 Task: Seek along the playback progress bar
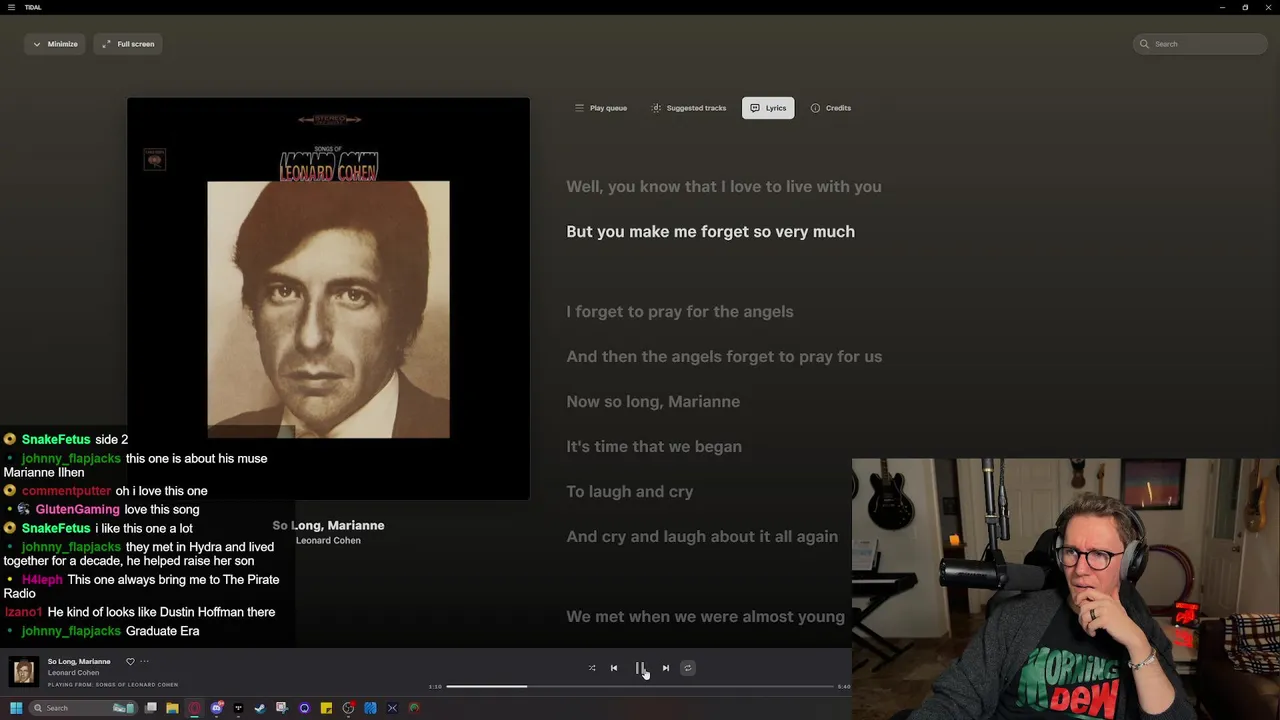(640, 687)
